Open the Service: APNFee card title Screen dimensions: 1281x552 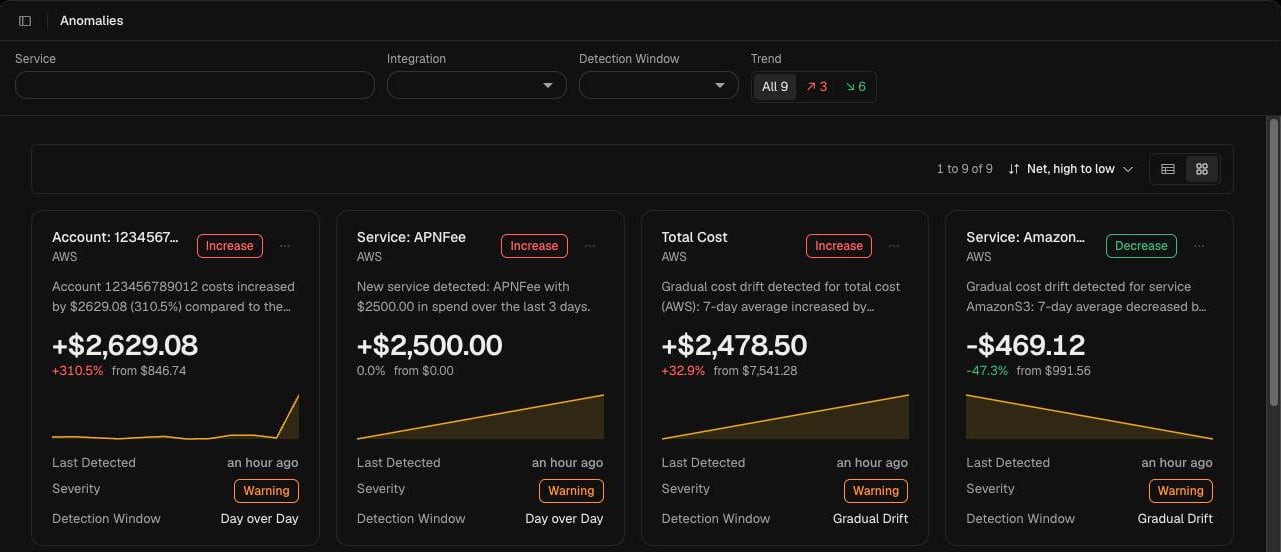tap(411, 237)
